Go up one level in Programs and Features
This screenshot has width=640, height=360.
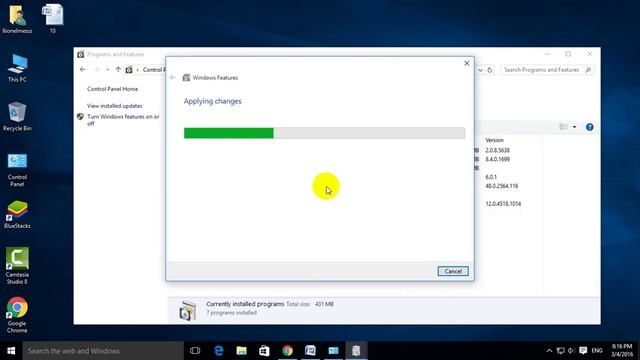pos(118,70)
